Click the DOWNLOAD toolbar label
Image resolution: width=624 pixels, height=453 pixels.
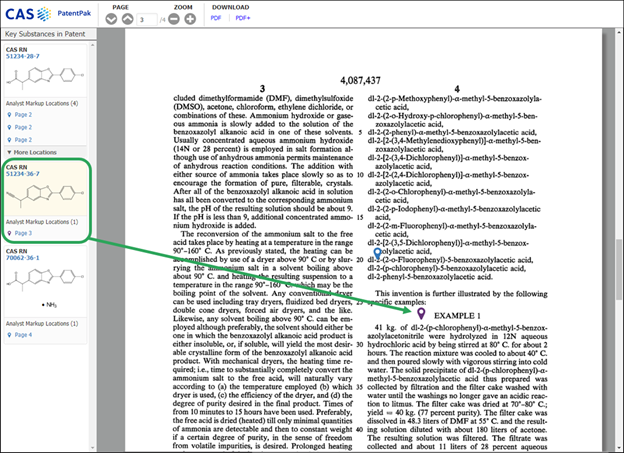(x=230, y=7)
